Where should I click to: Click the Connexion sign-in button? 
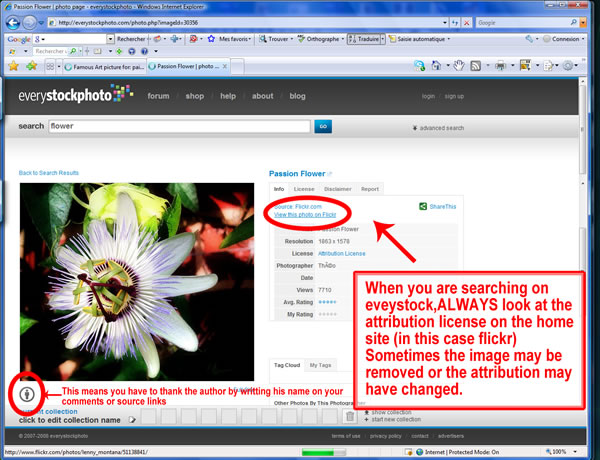[561, 39]
